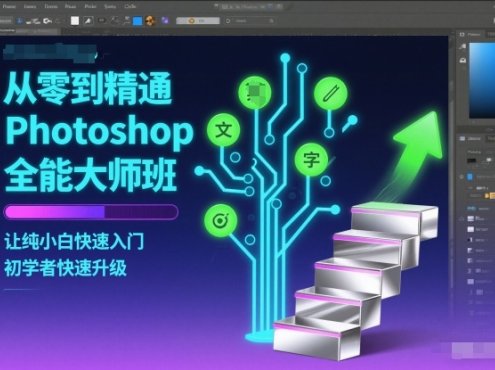The height and width of the screenshot is (370, 495).
Task: Click the green 文 circle on the canvas
Action: 224,130
